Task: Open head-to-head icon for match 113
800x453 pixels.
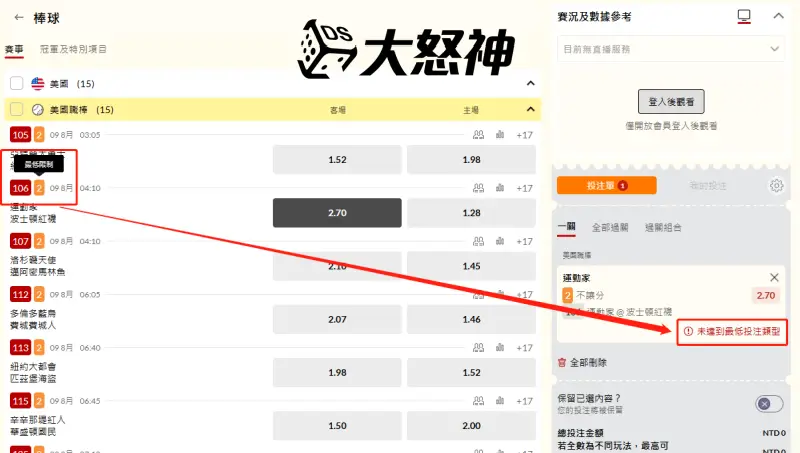Action: click(479, 347)
